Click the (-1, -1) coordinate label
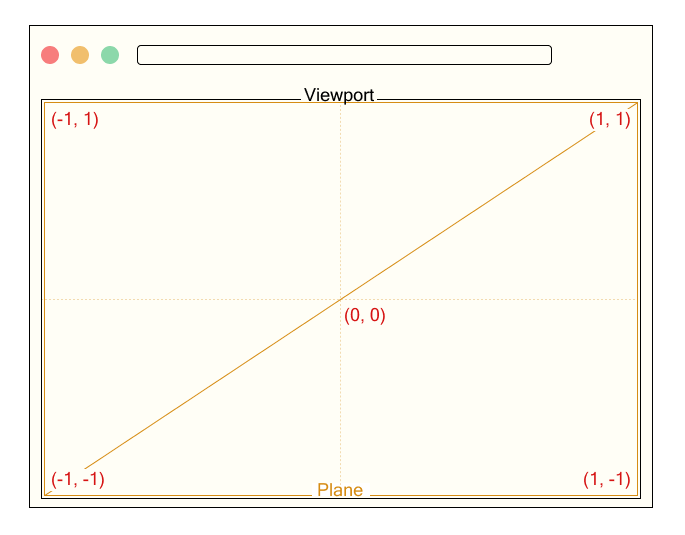The width and height of the screenshot is (685, 535). coord(78,479)
